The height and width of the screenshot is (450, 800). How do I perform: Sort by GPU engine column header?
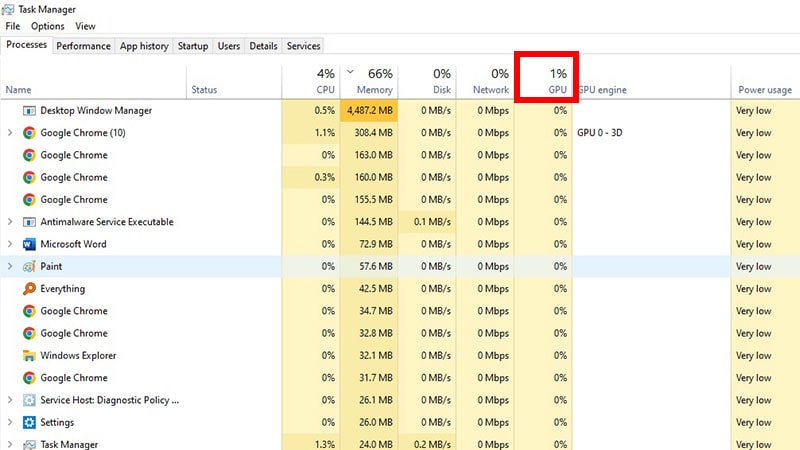coord(652,82)
